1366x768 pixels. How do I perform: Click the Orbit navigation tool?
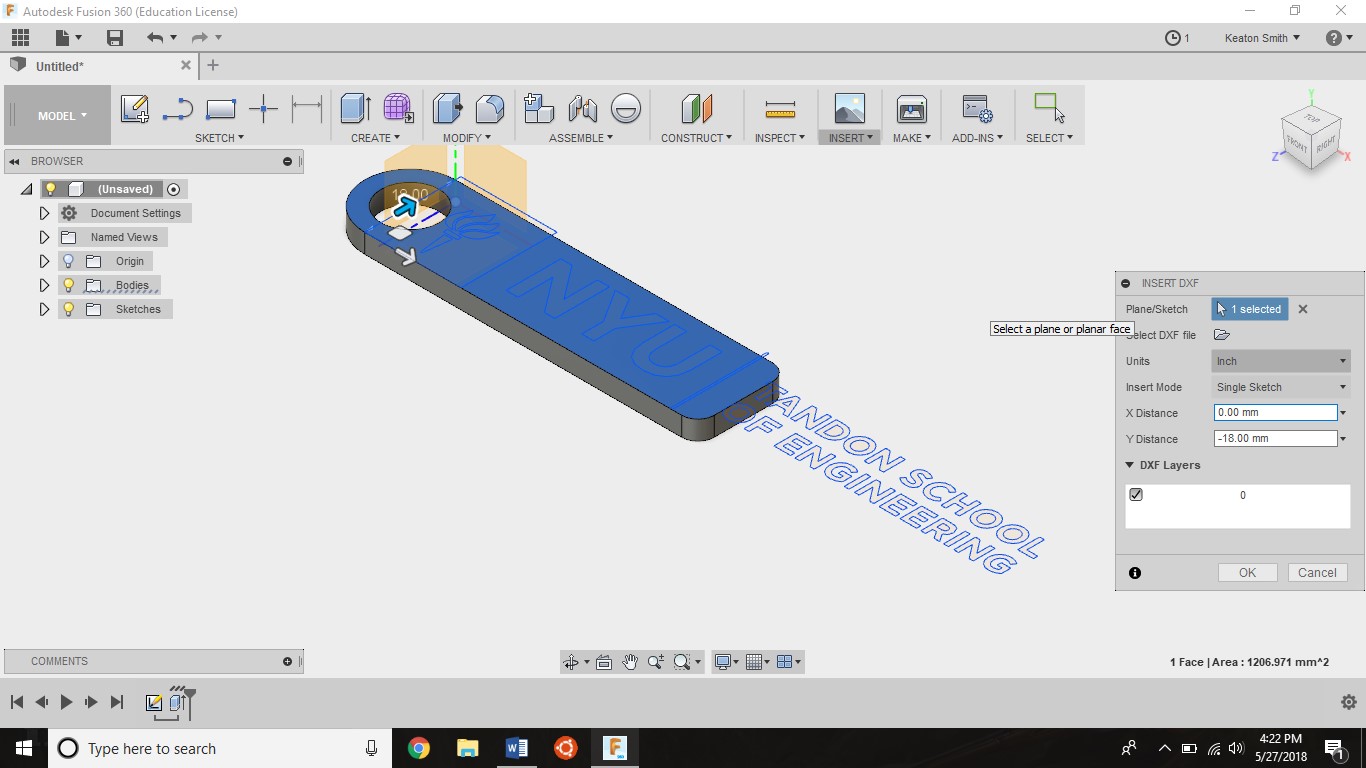[x=571, y=662]
